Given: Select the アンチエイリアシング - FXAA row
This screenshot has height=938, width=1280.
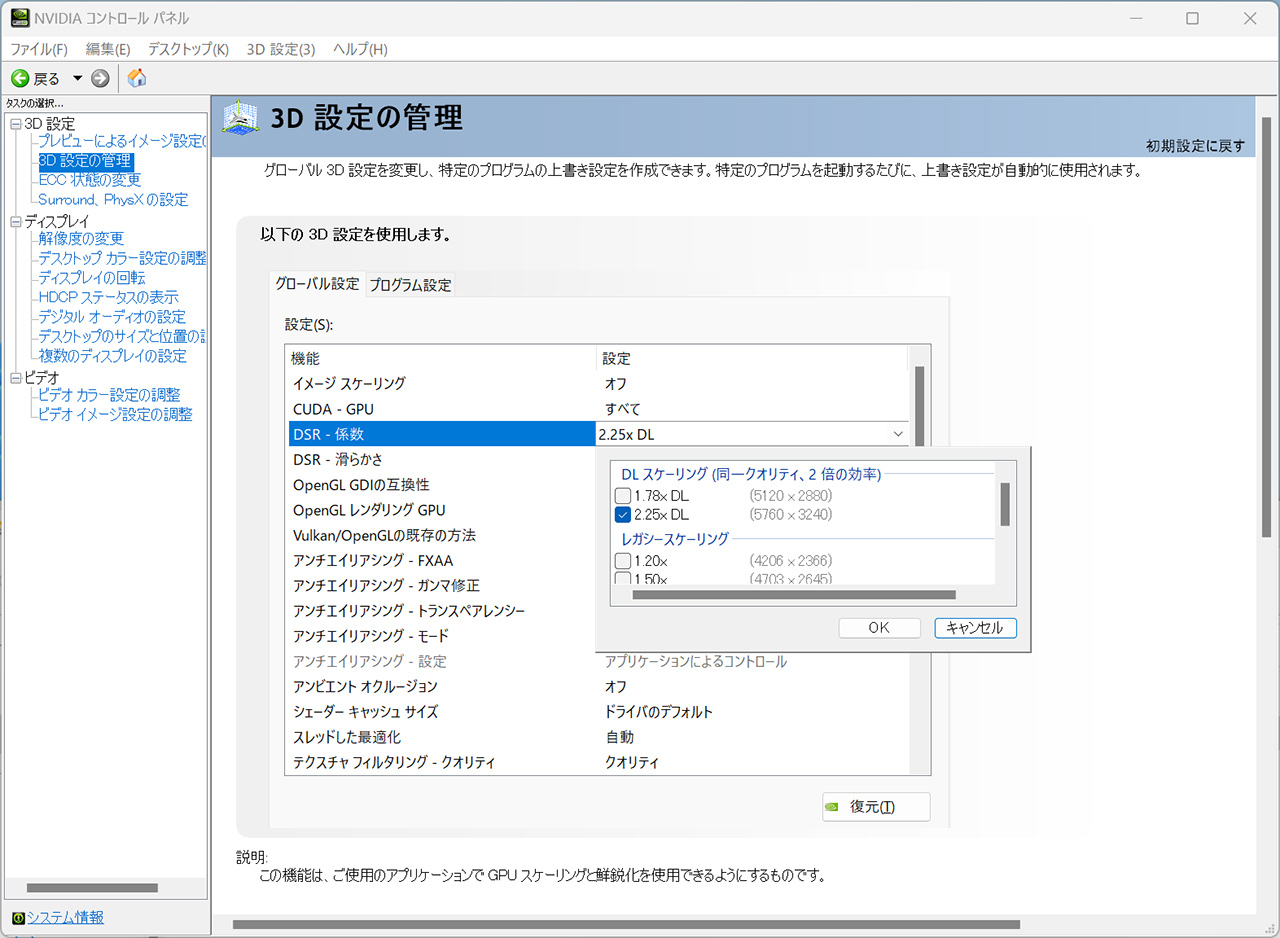Looking at the screenshot, I should pyautogui.click(x=440, y=560).
